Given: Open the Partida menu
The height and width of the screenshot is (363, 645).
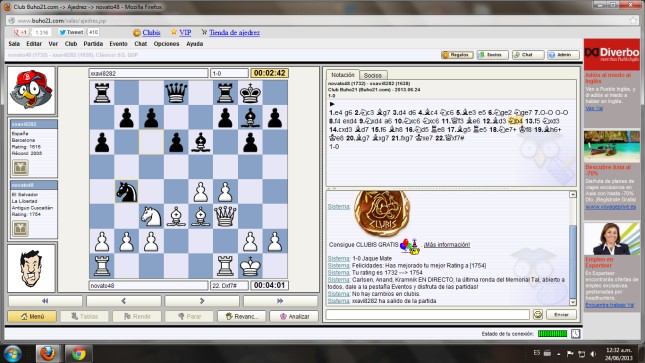Looking at the screenshot, I should pos(93,44).
